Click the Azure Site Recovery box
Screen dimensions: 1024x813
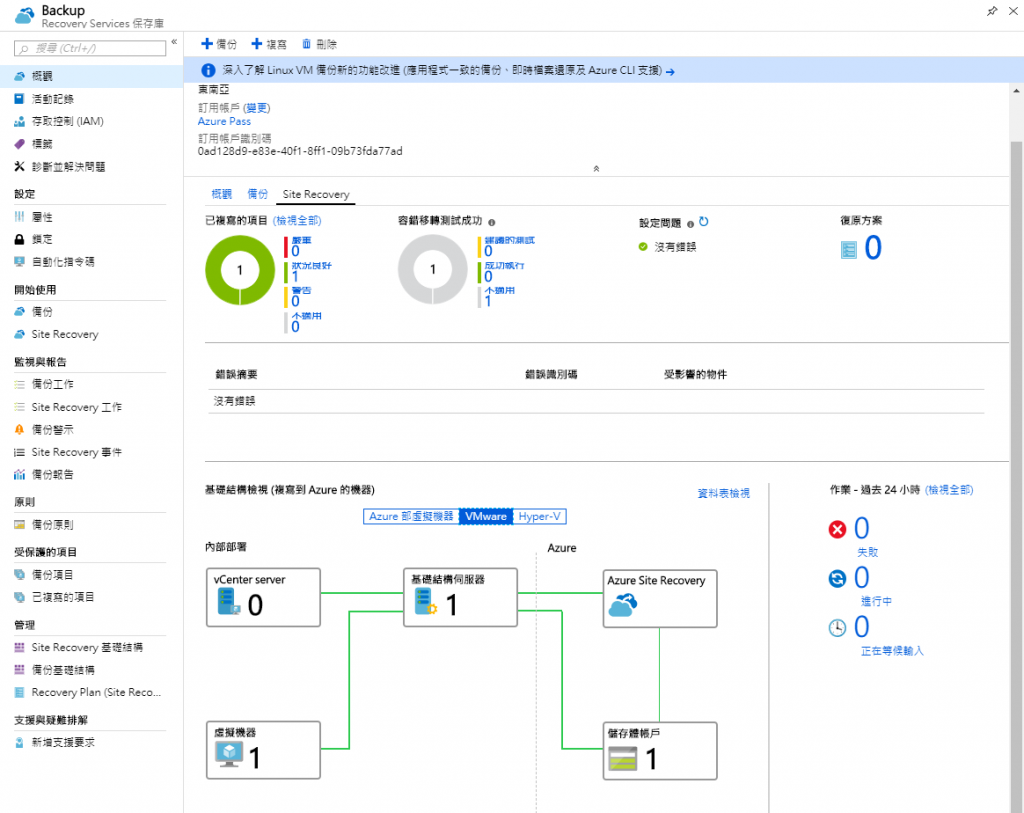coord(660,599)
